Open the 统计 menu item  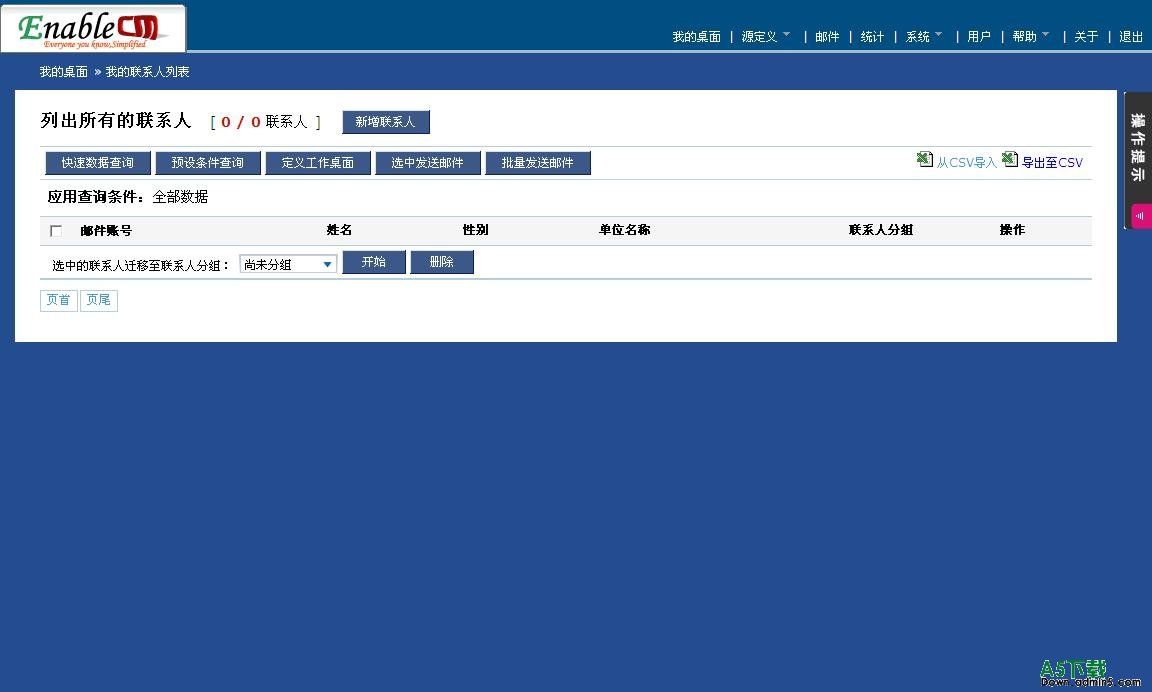point(872,36)
